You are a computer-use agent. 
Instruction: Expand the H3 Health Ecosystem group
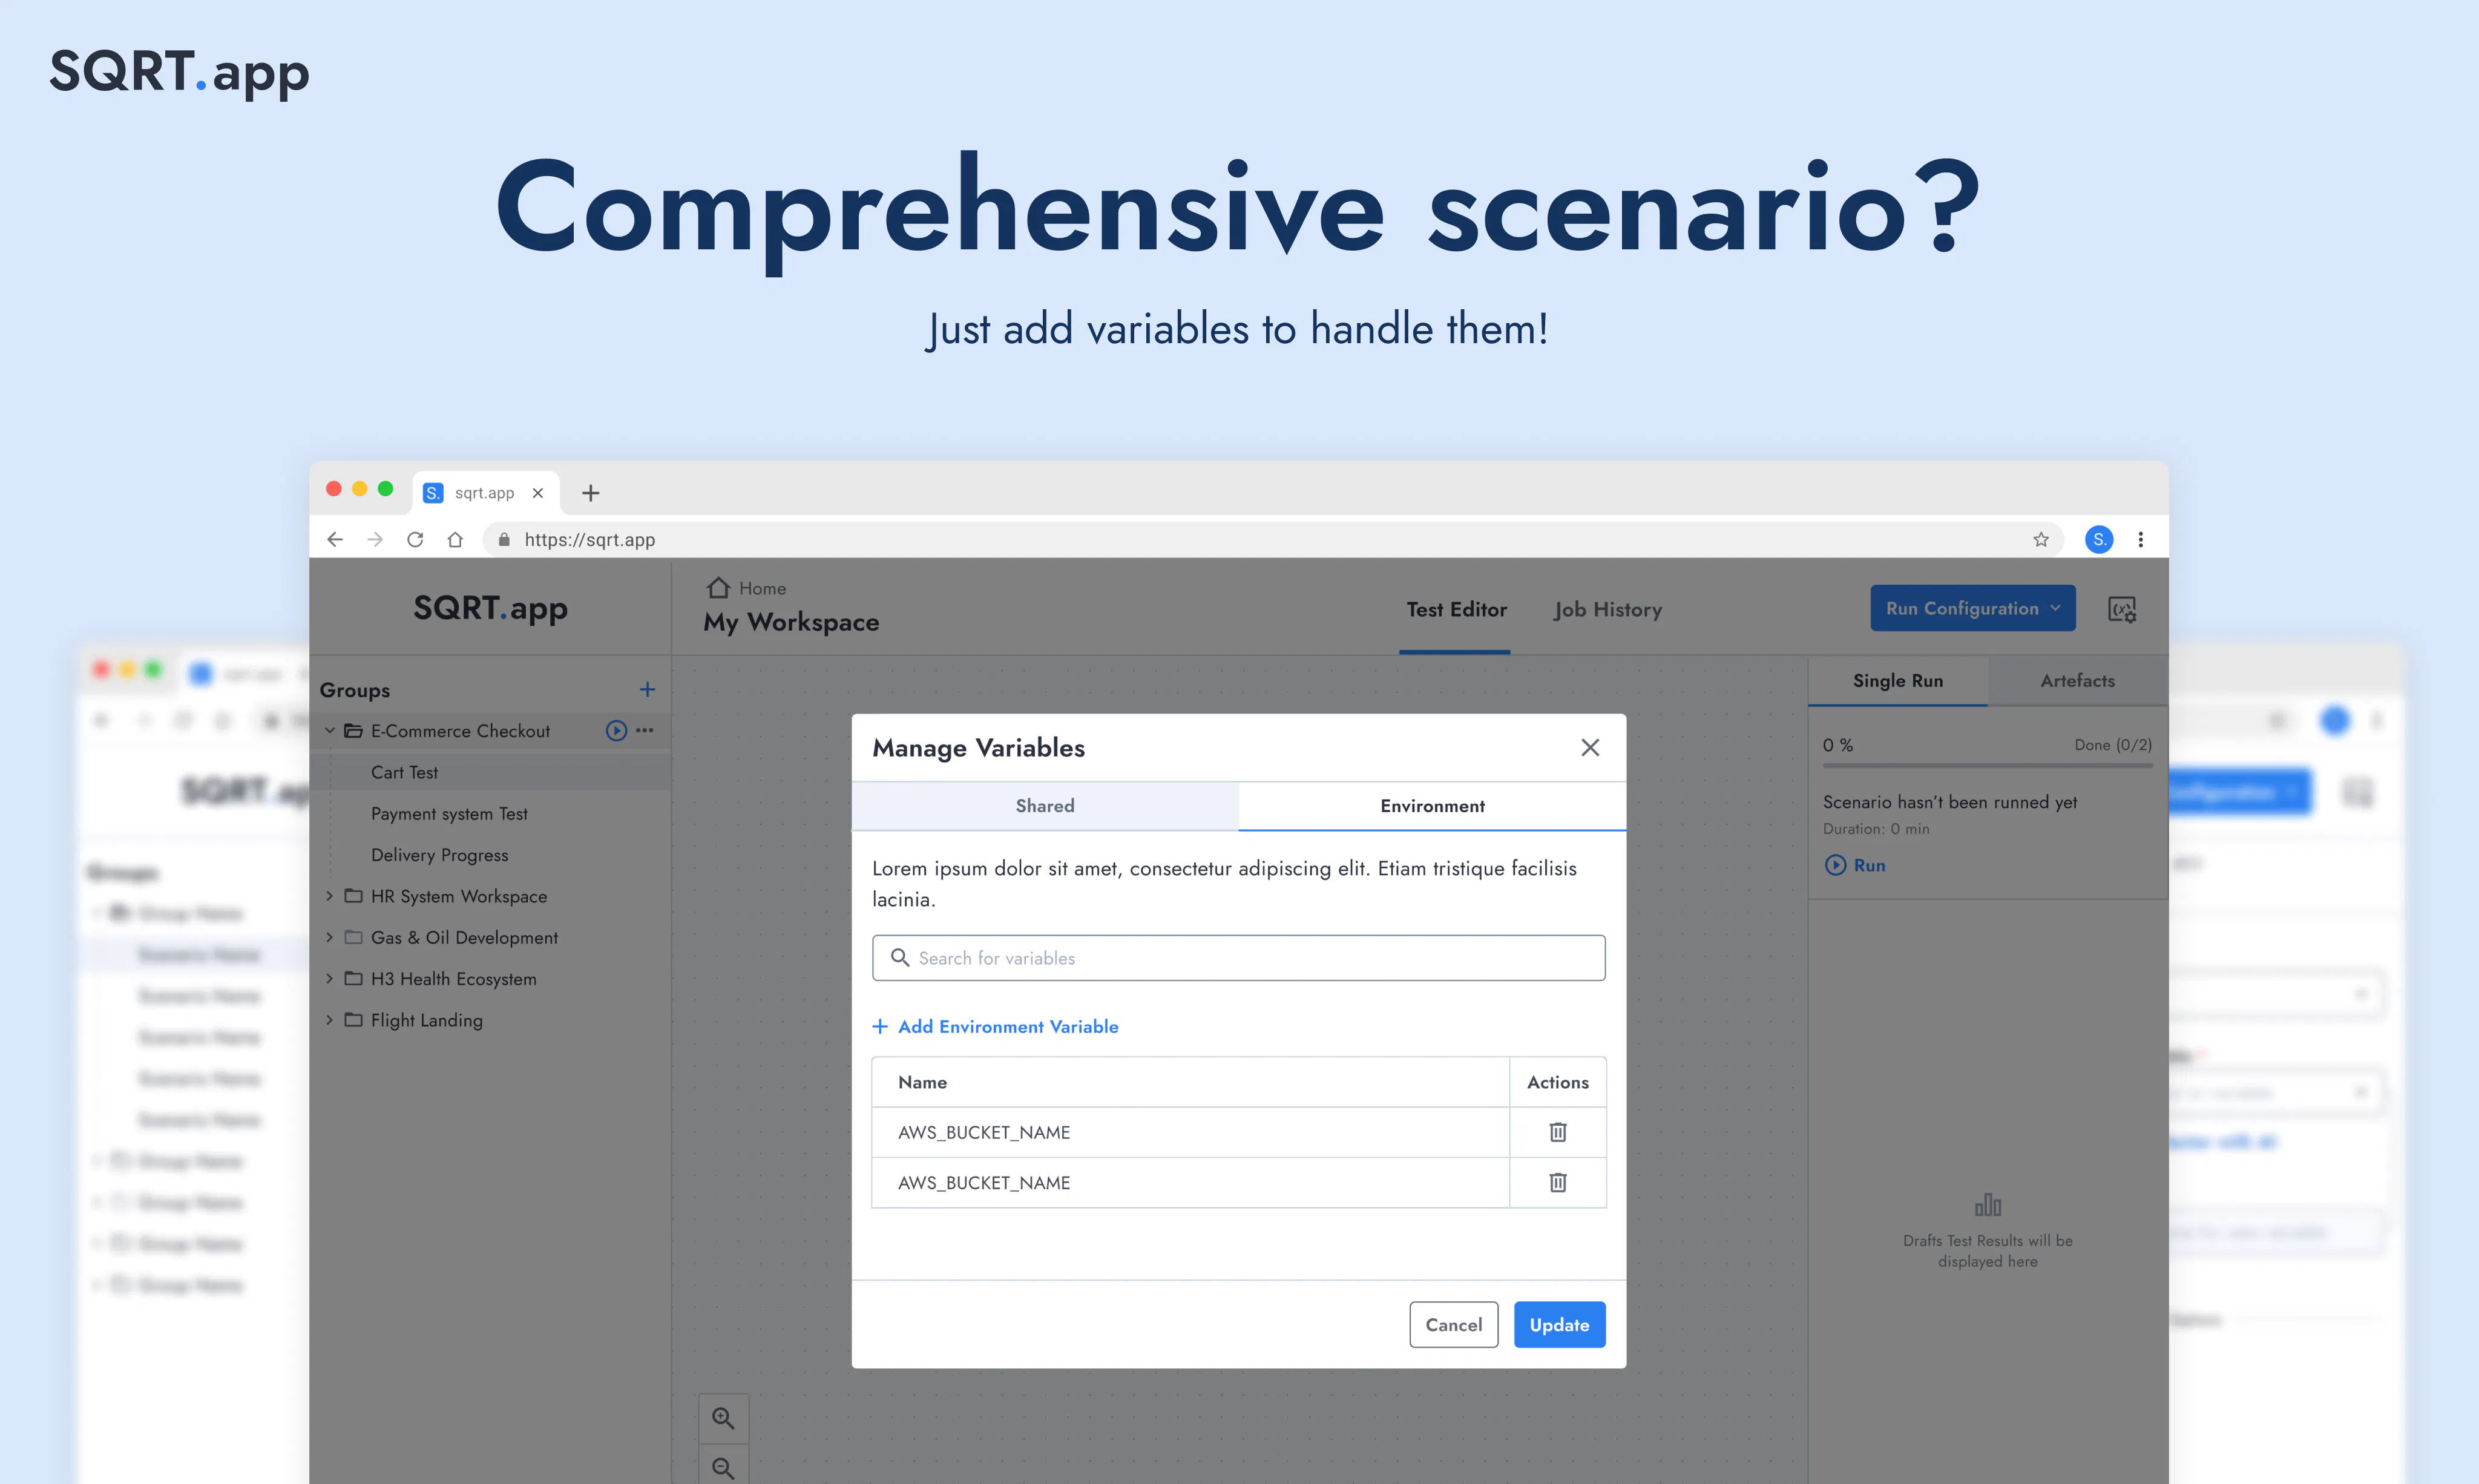pos(329,979)
